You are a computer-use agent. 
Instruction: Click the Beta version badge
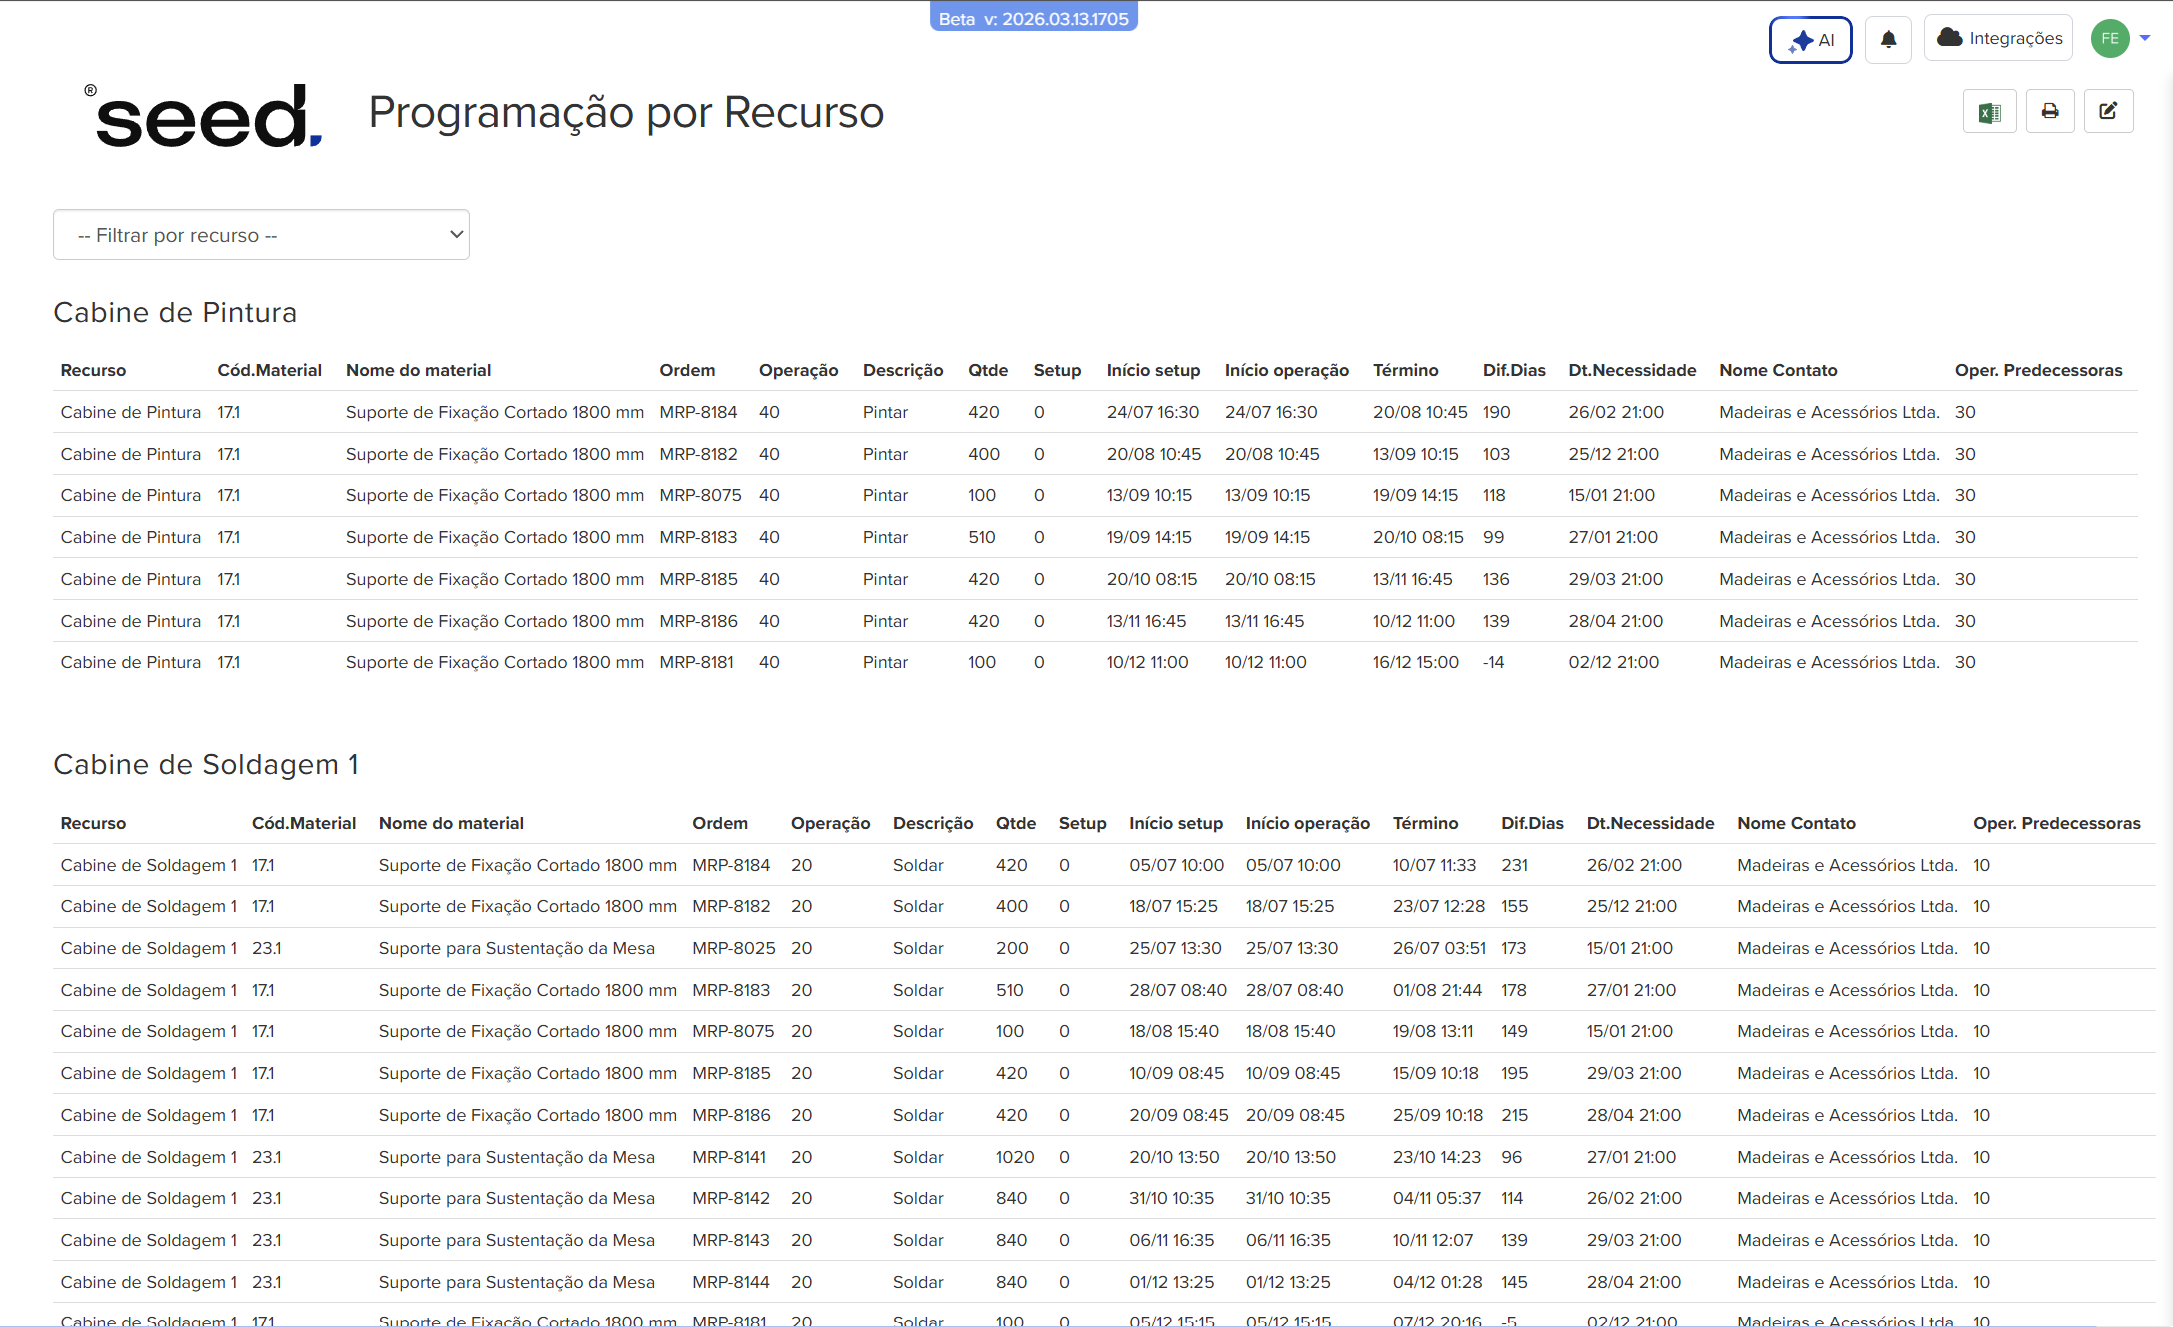coord(1034,17)
